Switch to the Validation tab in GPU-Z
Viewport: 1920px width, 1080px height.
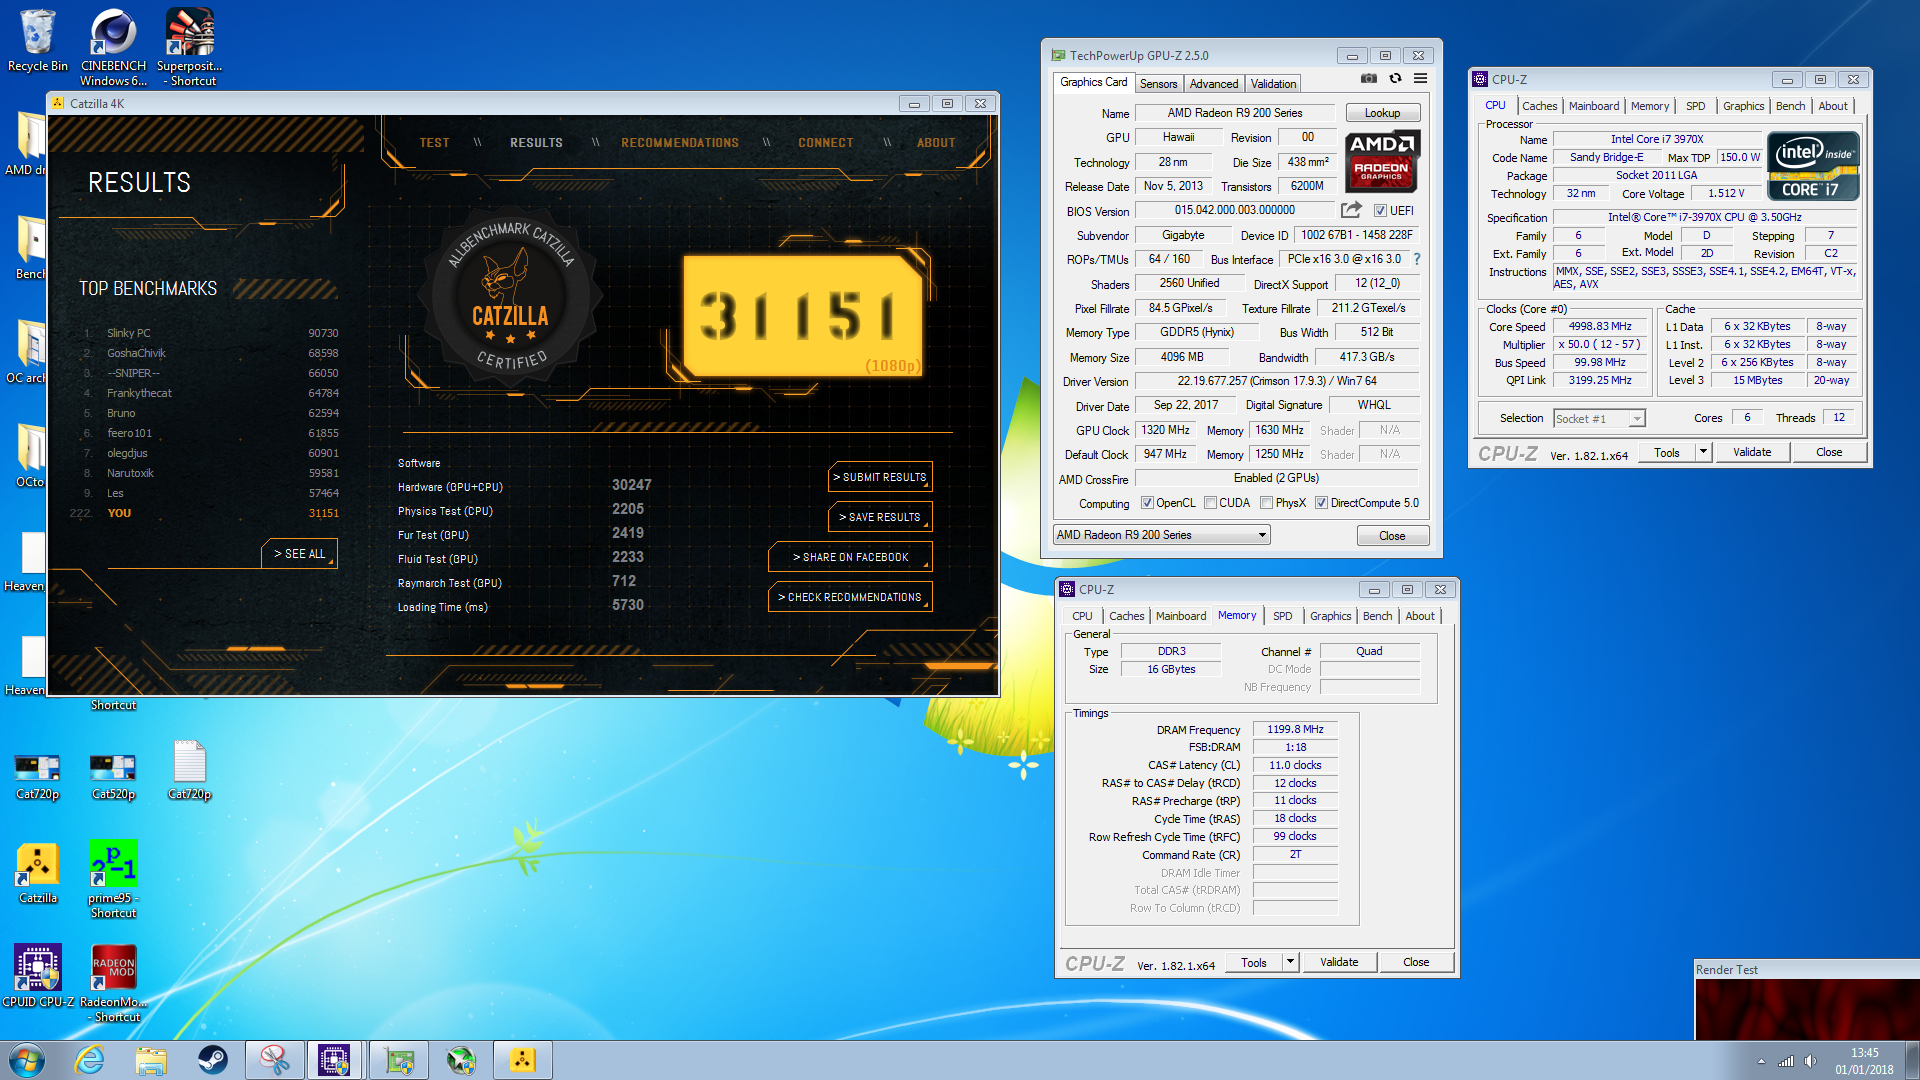pyautogui.click(x=1273, y=84)
